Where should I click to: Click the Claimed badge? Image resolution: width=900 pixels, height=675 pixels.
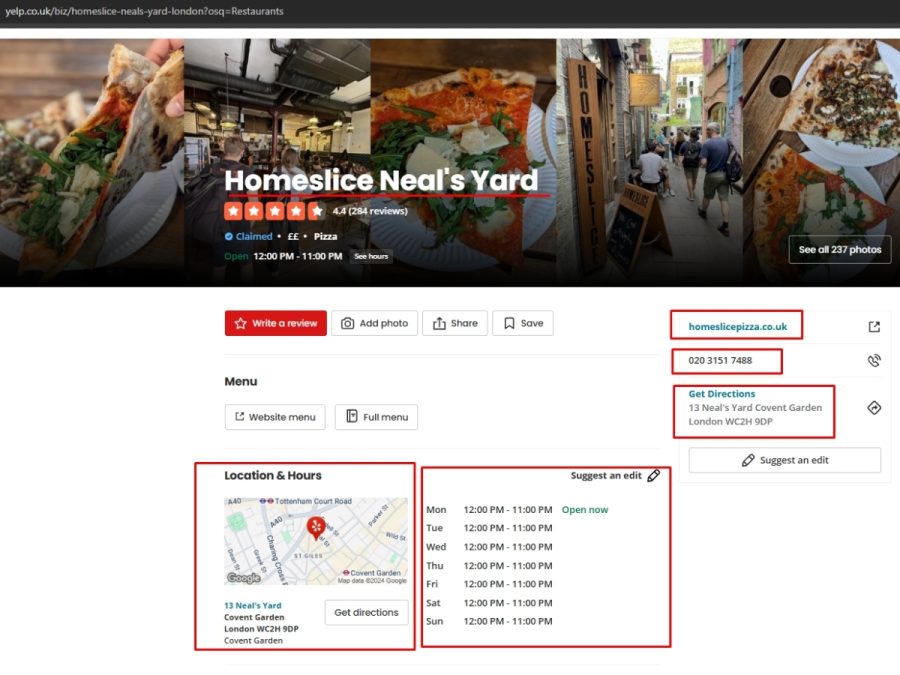coord(249,236)
